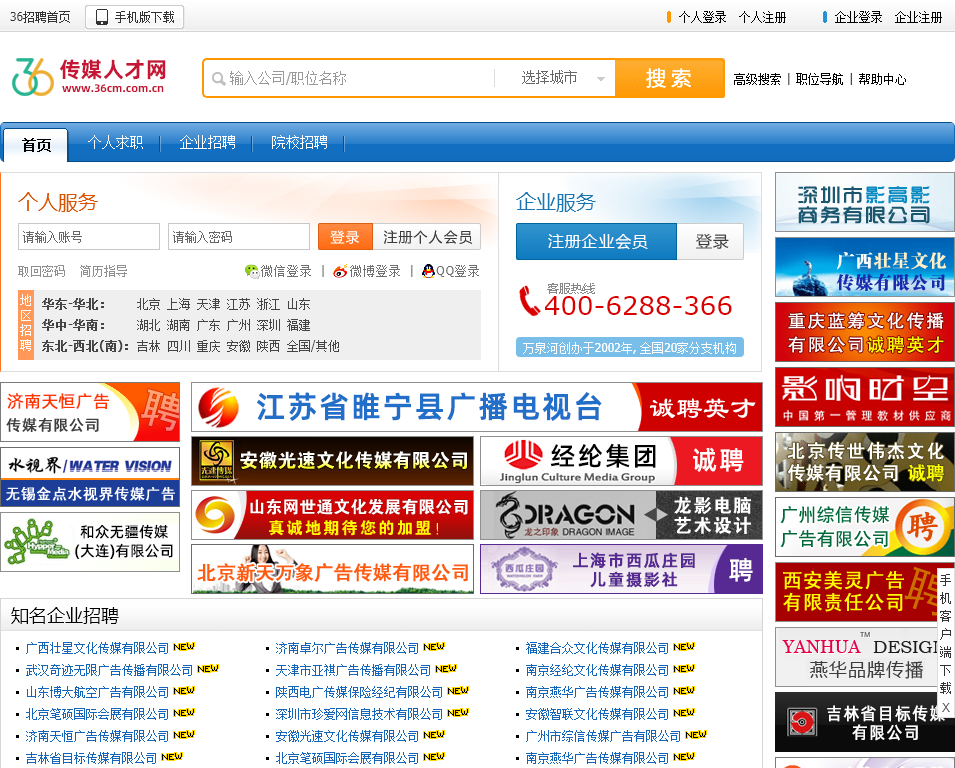
Task: Focus the 请输入密码 input field
Action: coord(239,237)
